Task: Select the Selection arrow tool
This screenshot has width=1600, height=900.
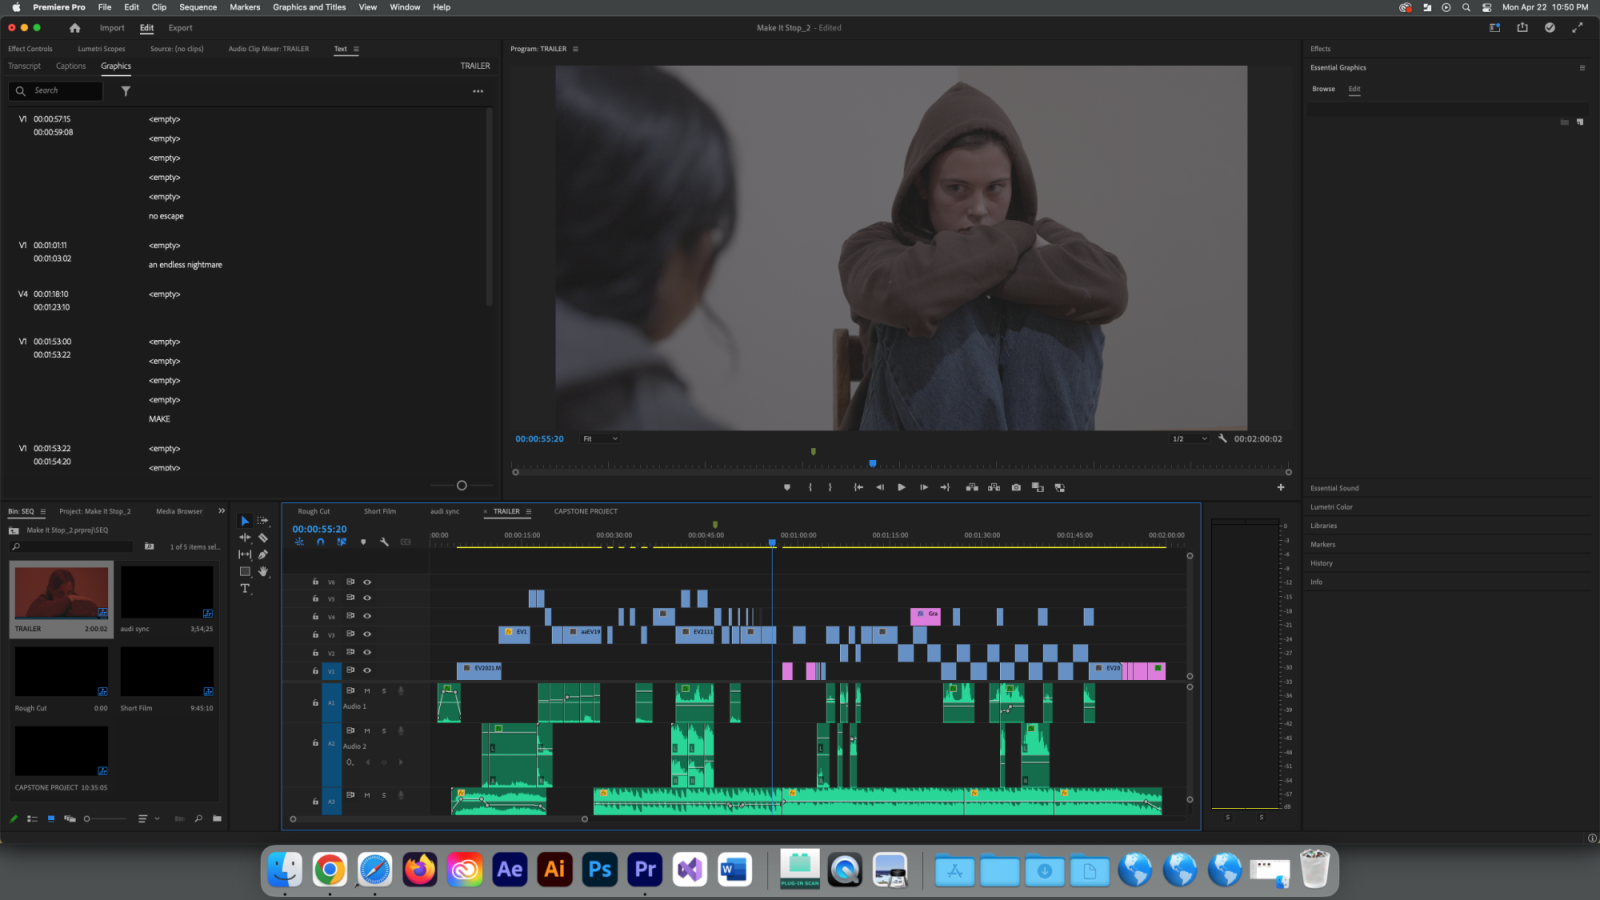Action: pyautogui.click(x=245, y=521)
